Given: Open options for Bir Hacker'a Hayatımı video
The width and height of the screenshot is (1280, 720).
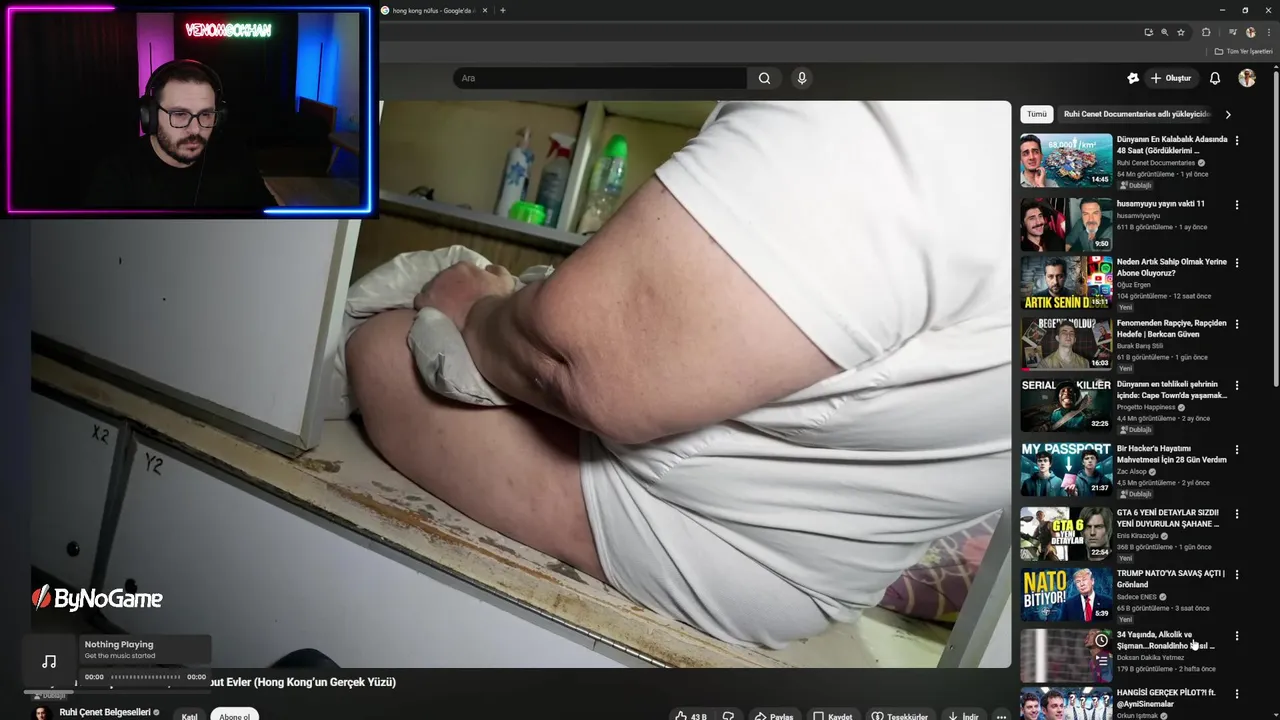Looking at the screenshot, I should (1237, 450).
